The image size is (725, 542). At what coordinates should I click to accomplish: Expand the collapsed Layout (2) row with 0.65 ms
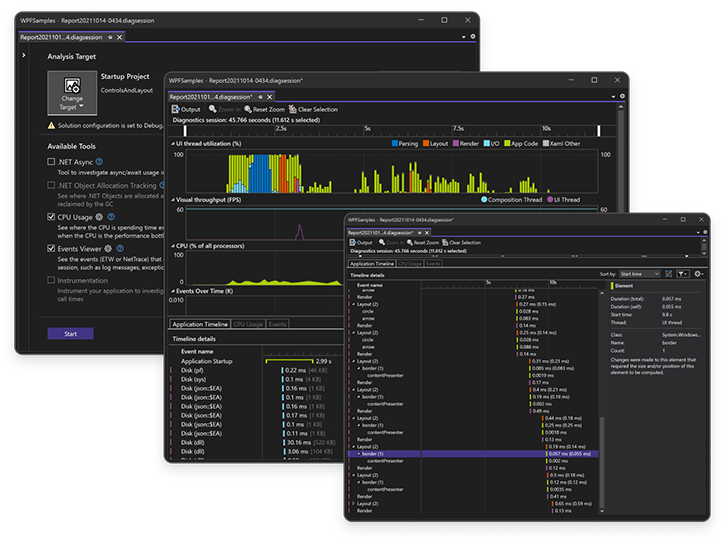click(354, 504)
